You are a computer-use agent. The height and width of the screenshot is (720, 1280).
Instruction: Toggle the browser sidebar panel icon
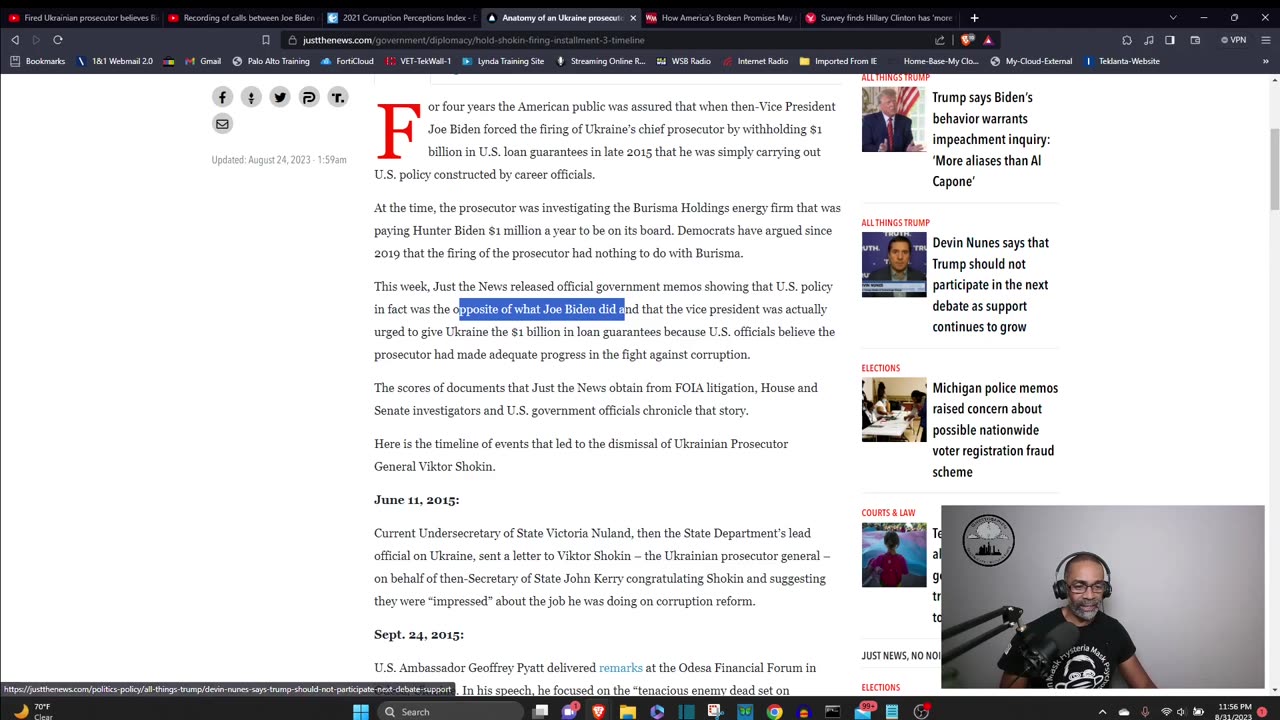pyautogui.click(x=1169, y=40)
